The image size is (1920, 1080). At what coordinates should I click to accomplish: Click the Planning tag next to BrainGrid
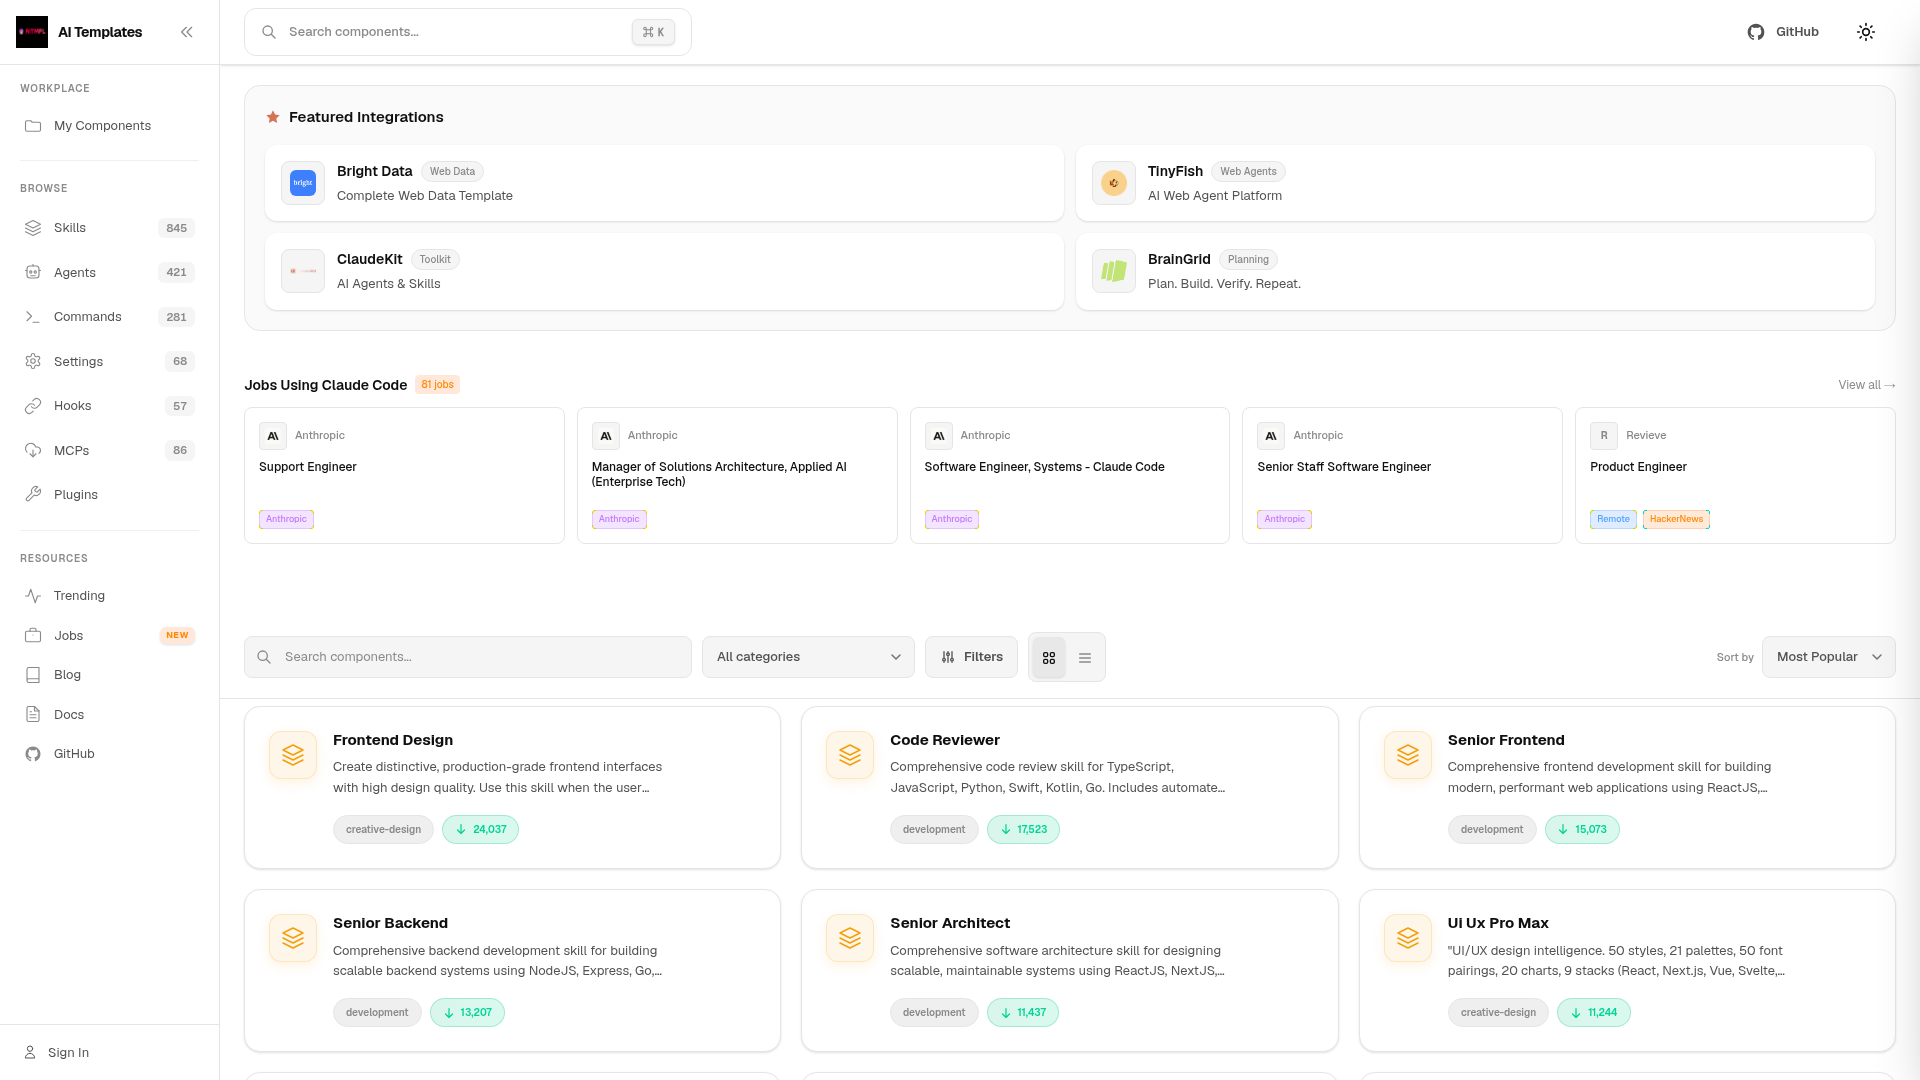click(1248, 260)
